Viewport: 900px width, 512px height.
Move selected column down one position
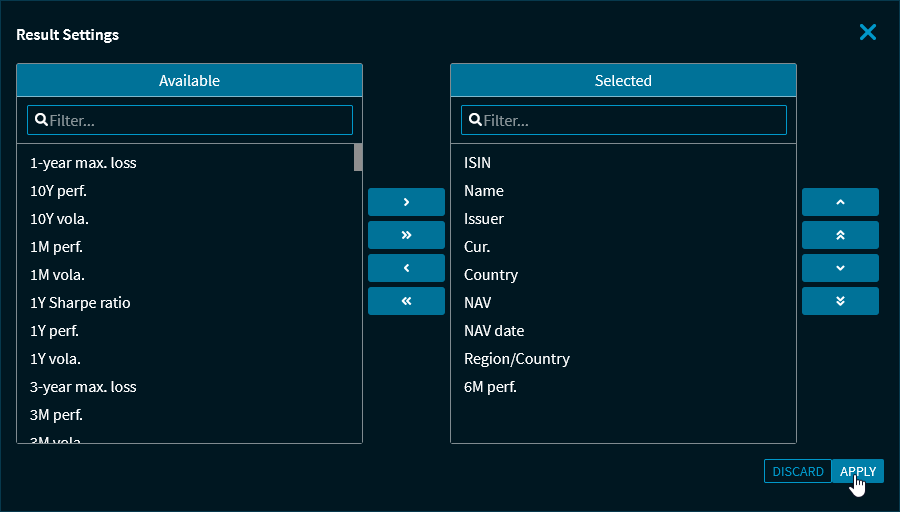coord(840,268)
